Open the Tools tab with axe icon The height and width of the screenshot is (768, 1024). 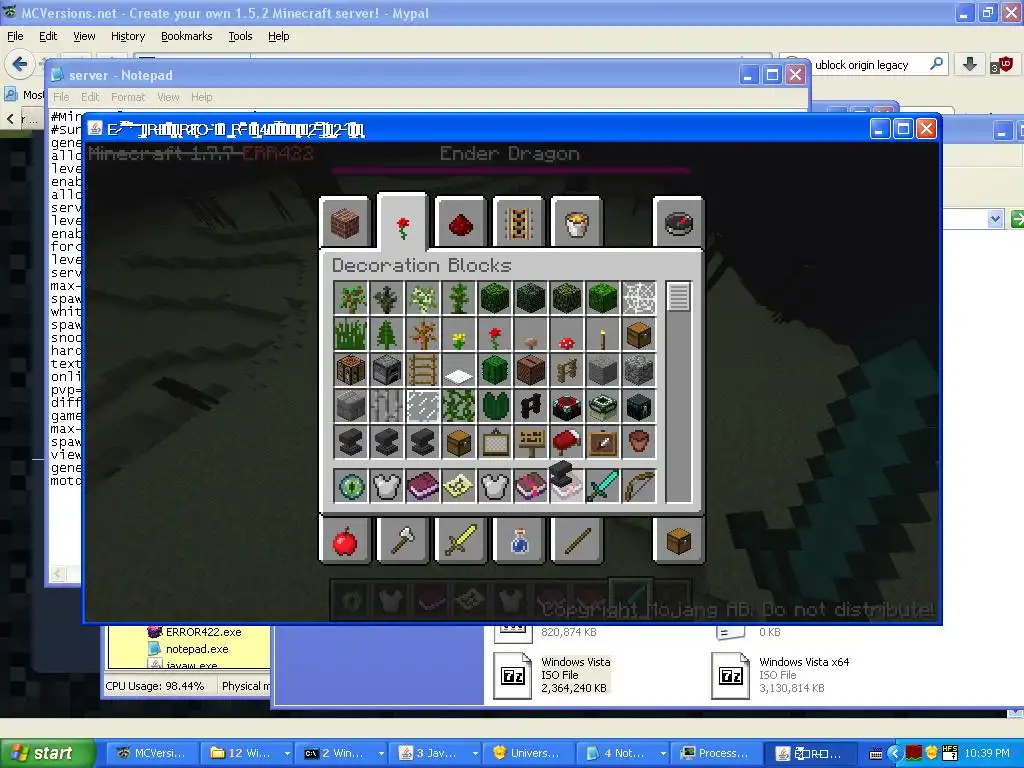[402, 540]
